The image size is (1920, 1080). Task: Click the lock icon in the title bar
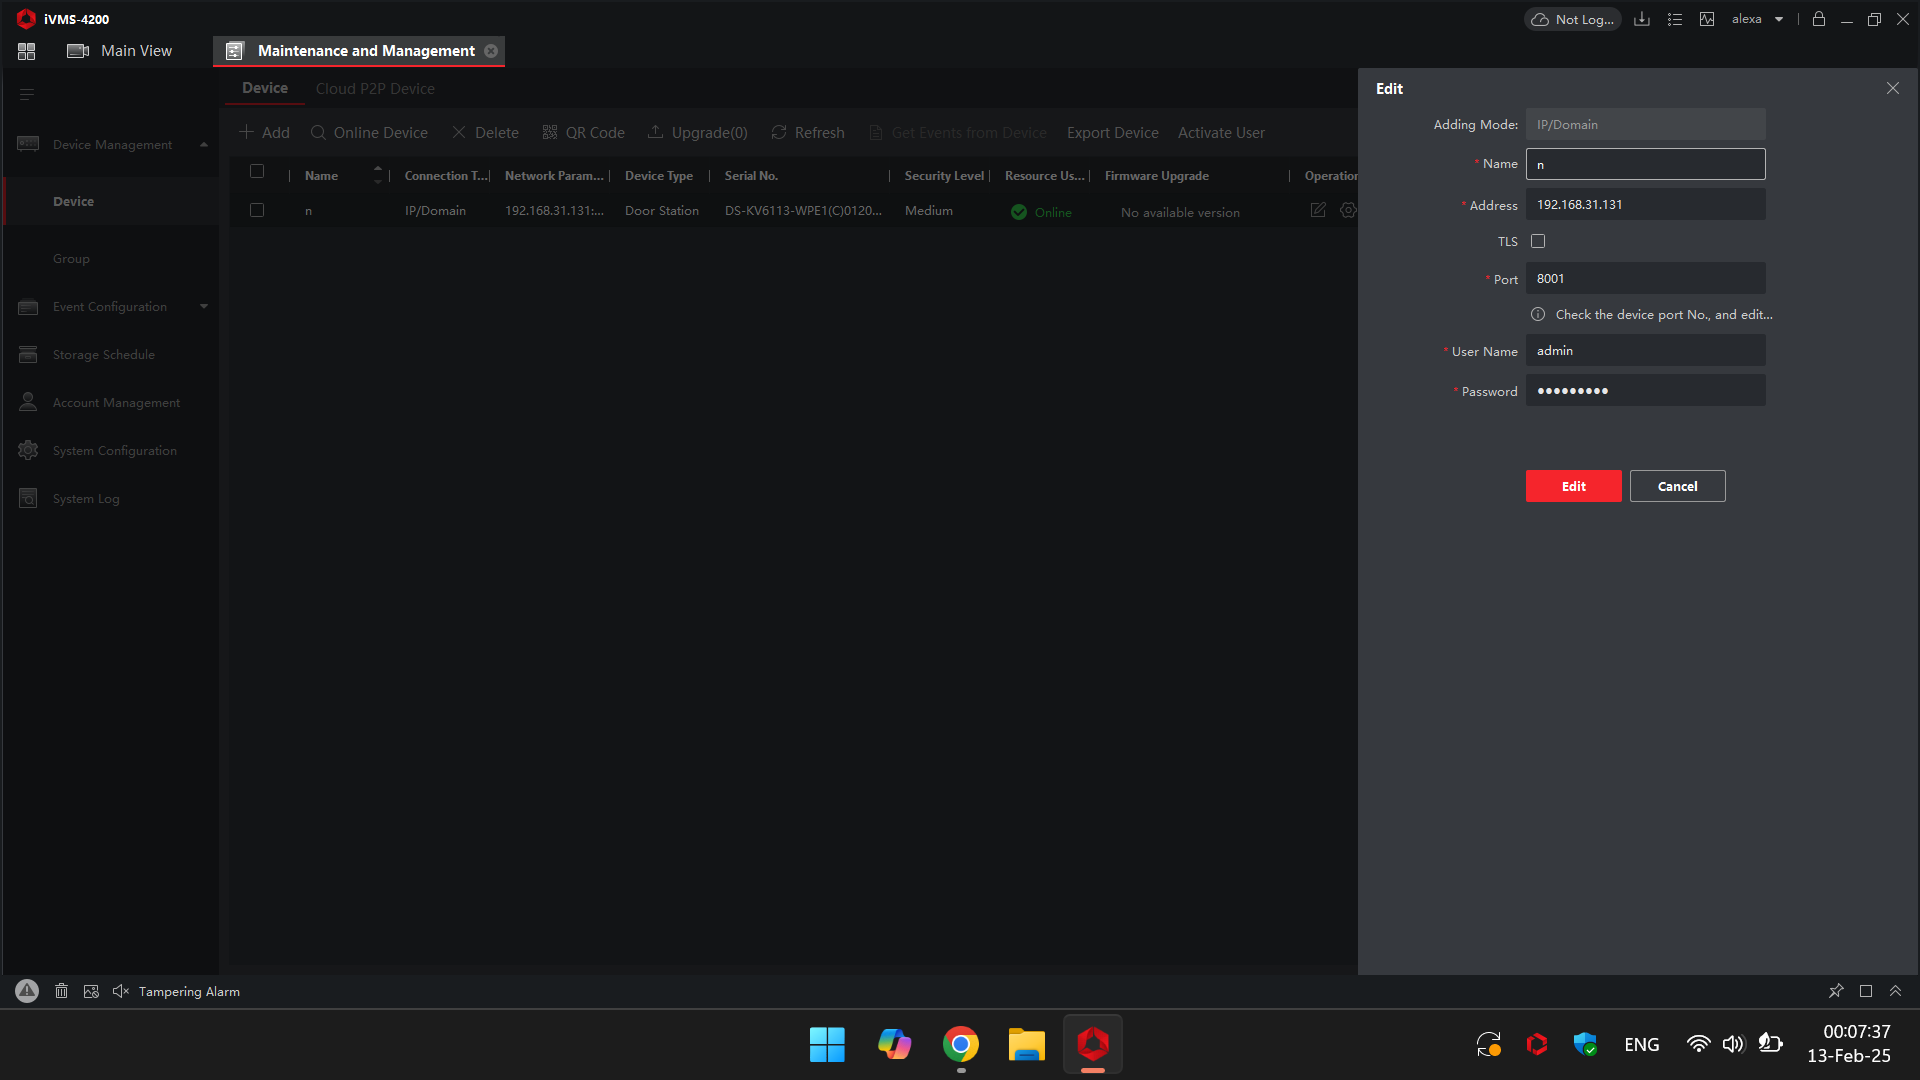pyautogui.click(x=1818, y=19)
